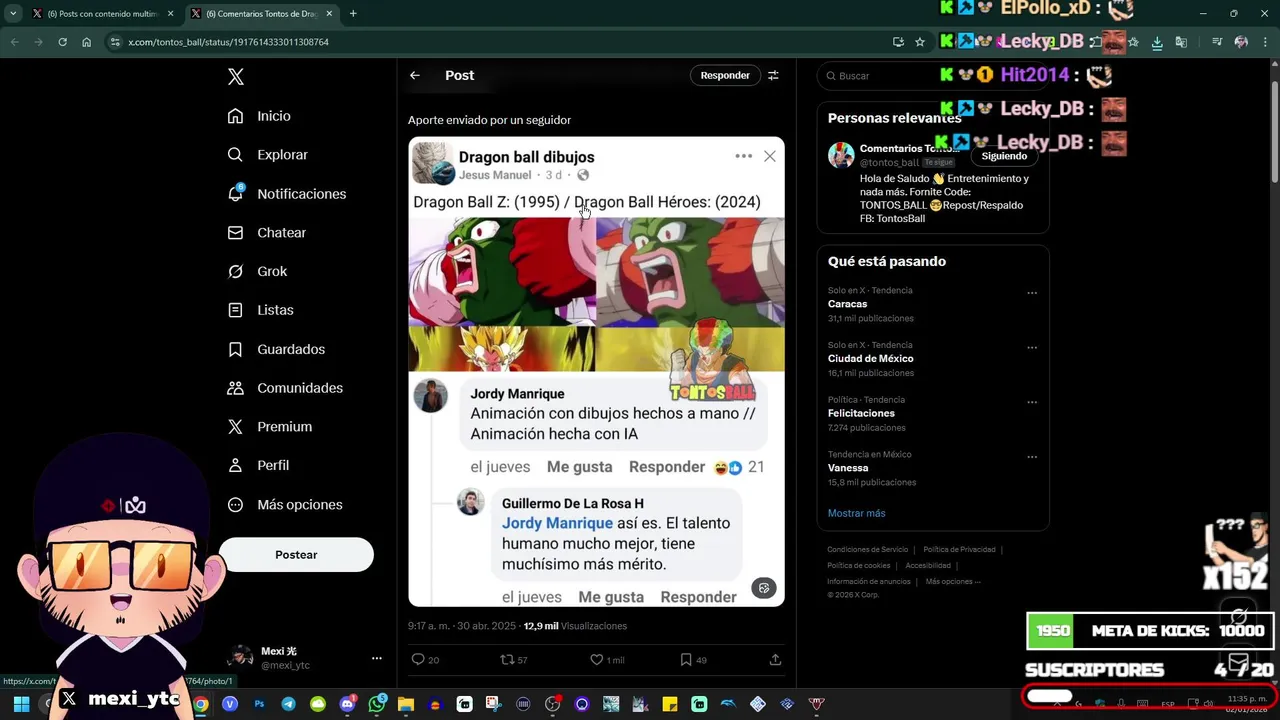The height and width of the screenshot is (720, 1280).
Task: Open a new browser tab
Action: pyautogui.click(x=353, y=14)
